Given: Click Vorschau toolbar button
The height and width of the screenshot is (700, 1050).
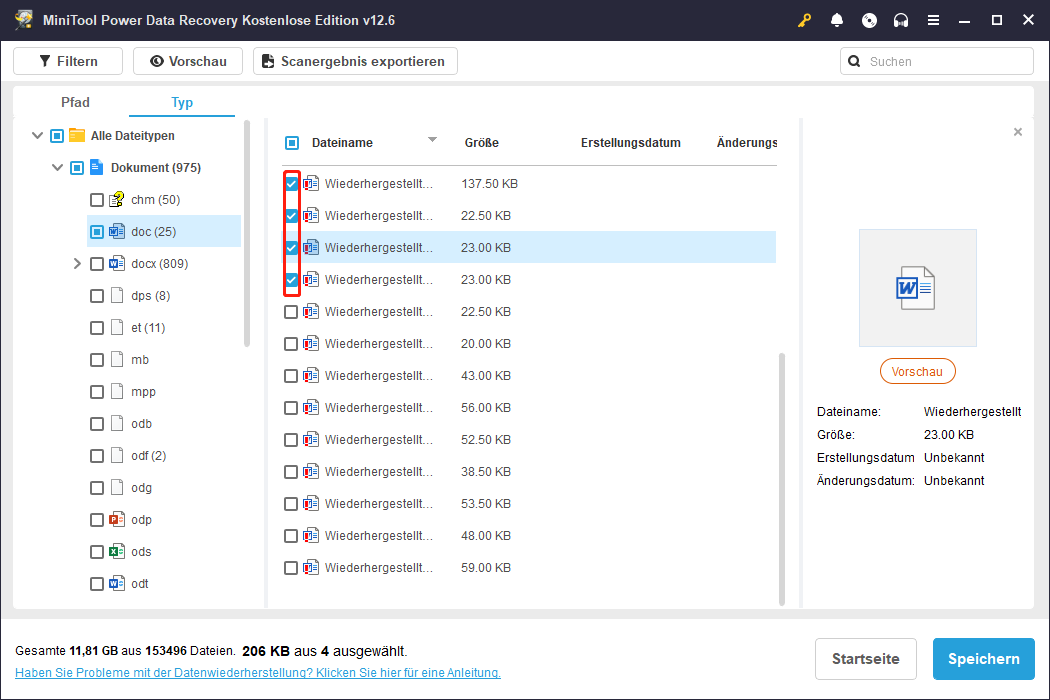Looking at the screenshot, I should click(188, 61).
